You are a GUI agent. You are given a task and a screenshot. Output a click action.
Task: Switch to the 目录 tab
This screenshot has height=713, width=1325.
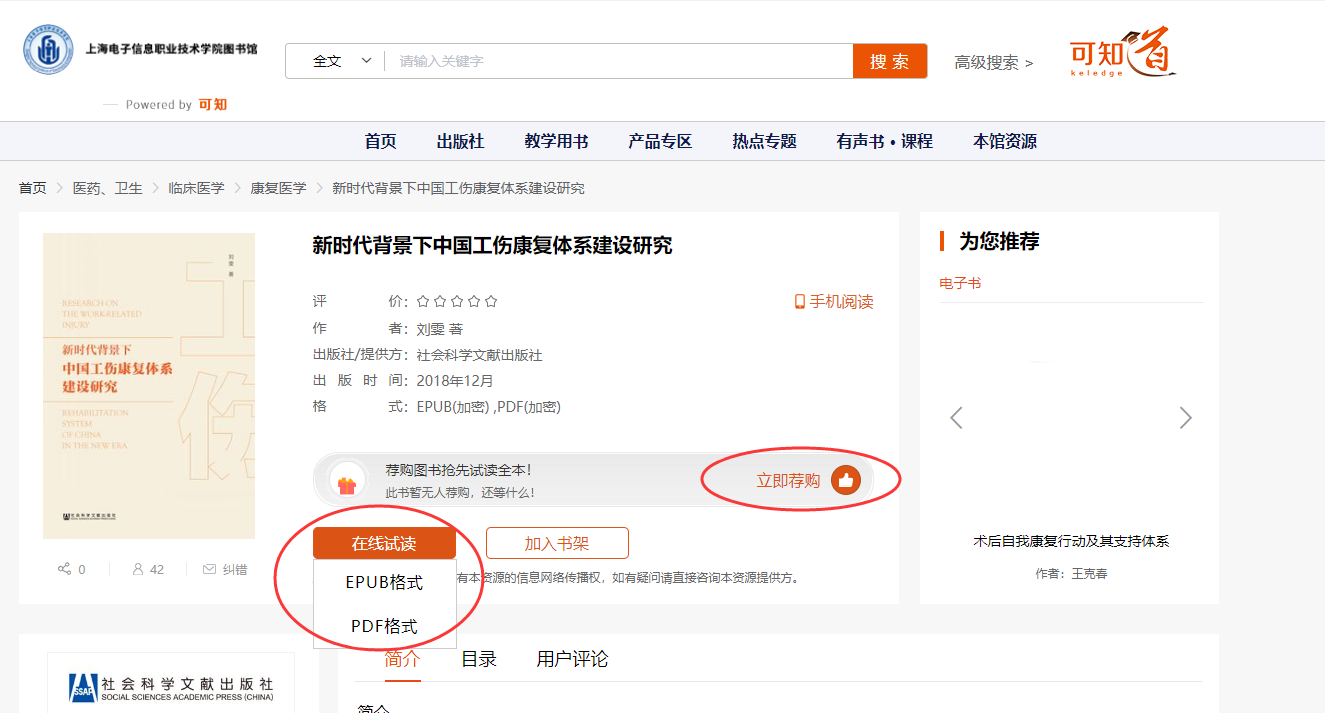(x=478, y=659)
